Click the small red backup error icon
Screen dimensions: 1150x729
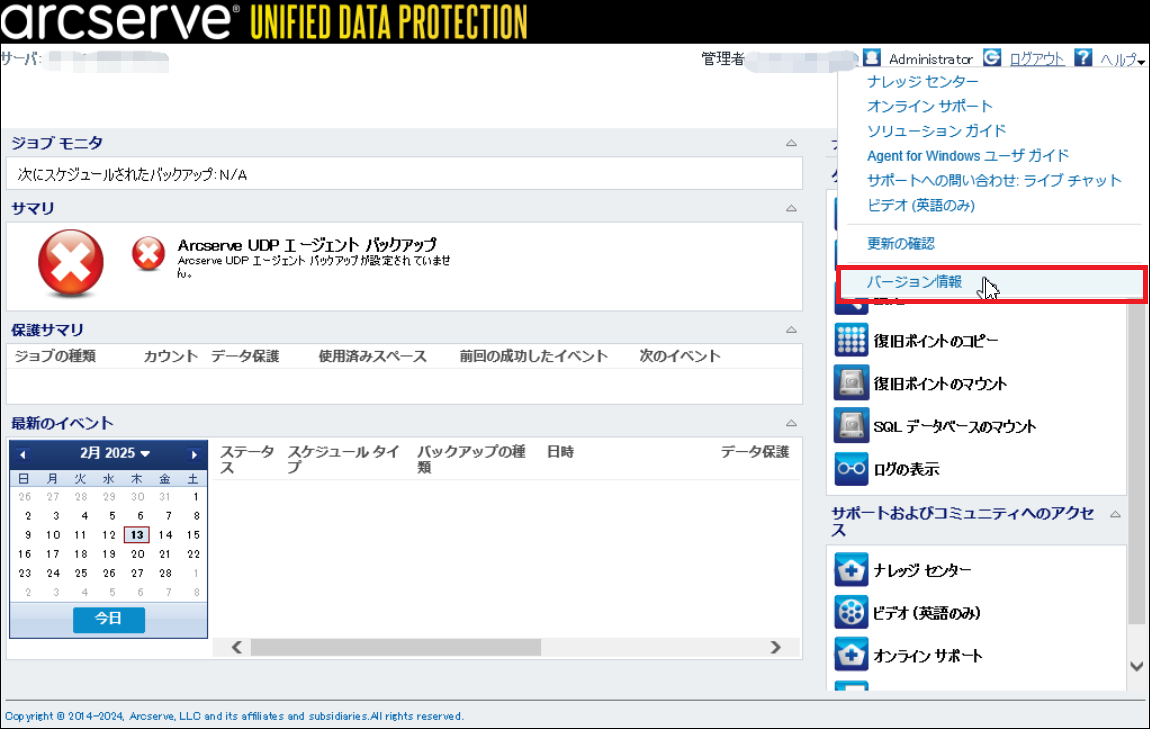pyautogui.click(x=148, y=254)
